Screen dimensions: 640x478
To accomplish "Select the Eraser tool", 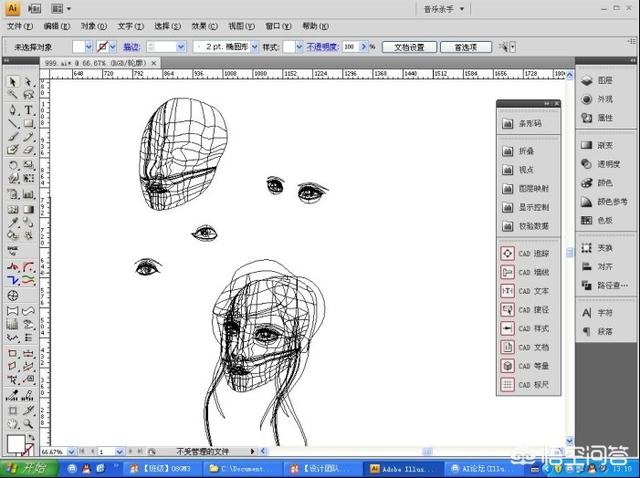I will point(28,149).
